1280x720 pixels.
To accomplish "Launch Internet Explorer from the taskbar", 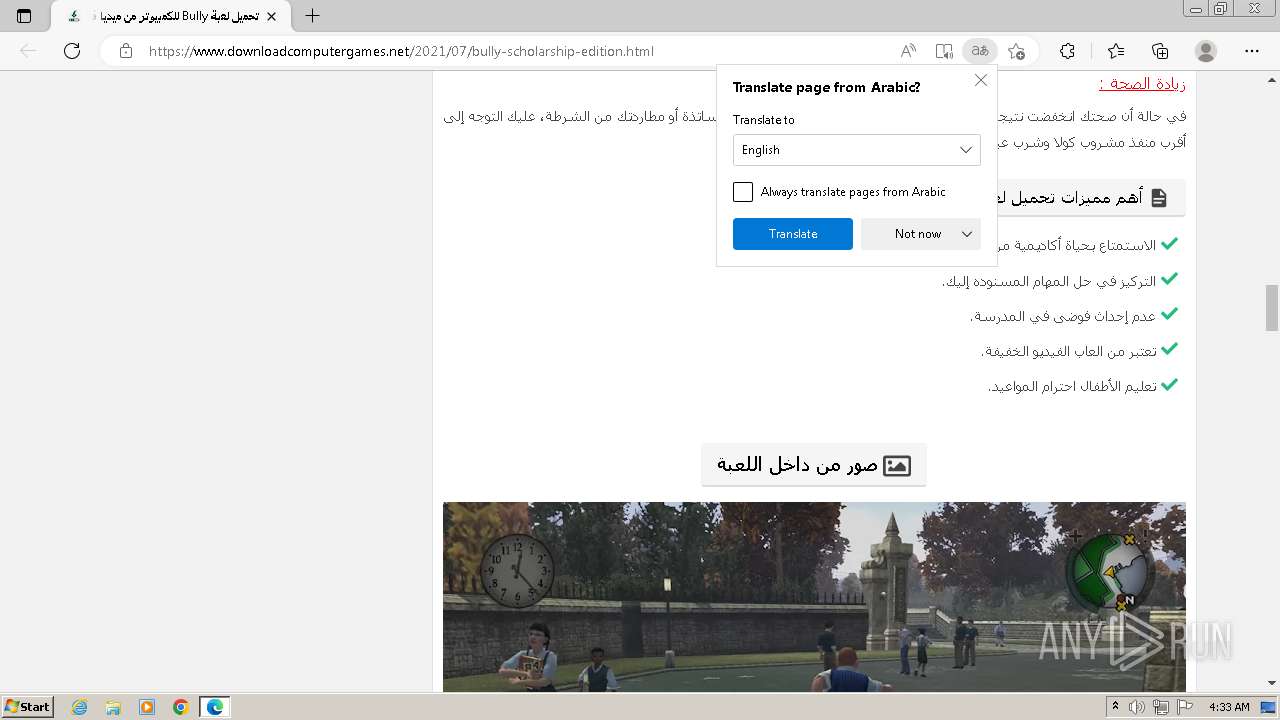I will 79,707.
